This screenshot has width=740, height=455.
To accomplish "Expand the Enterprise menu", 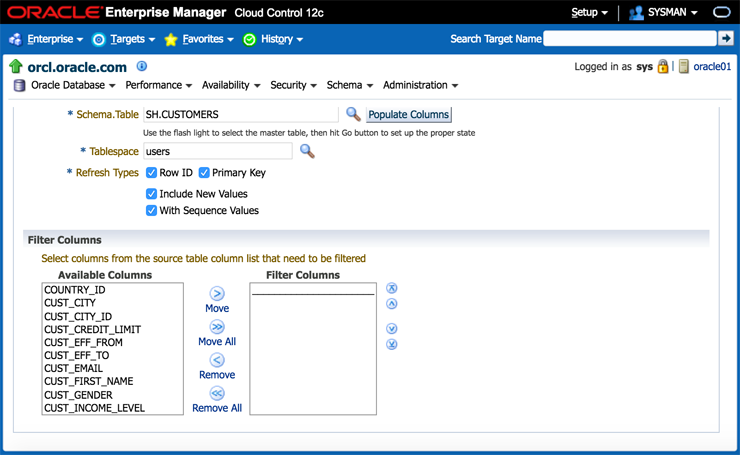I will (55, 39).
